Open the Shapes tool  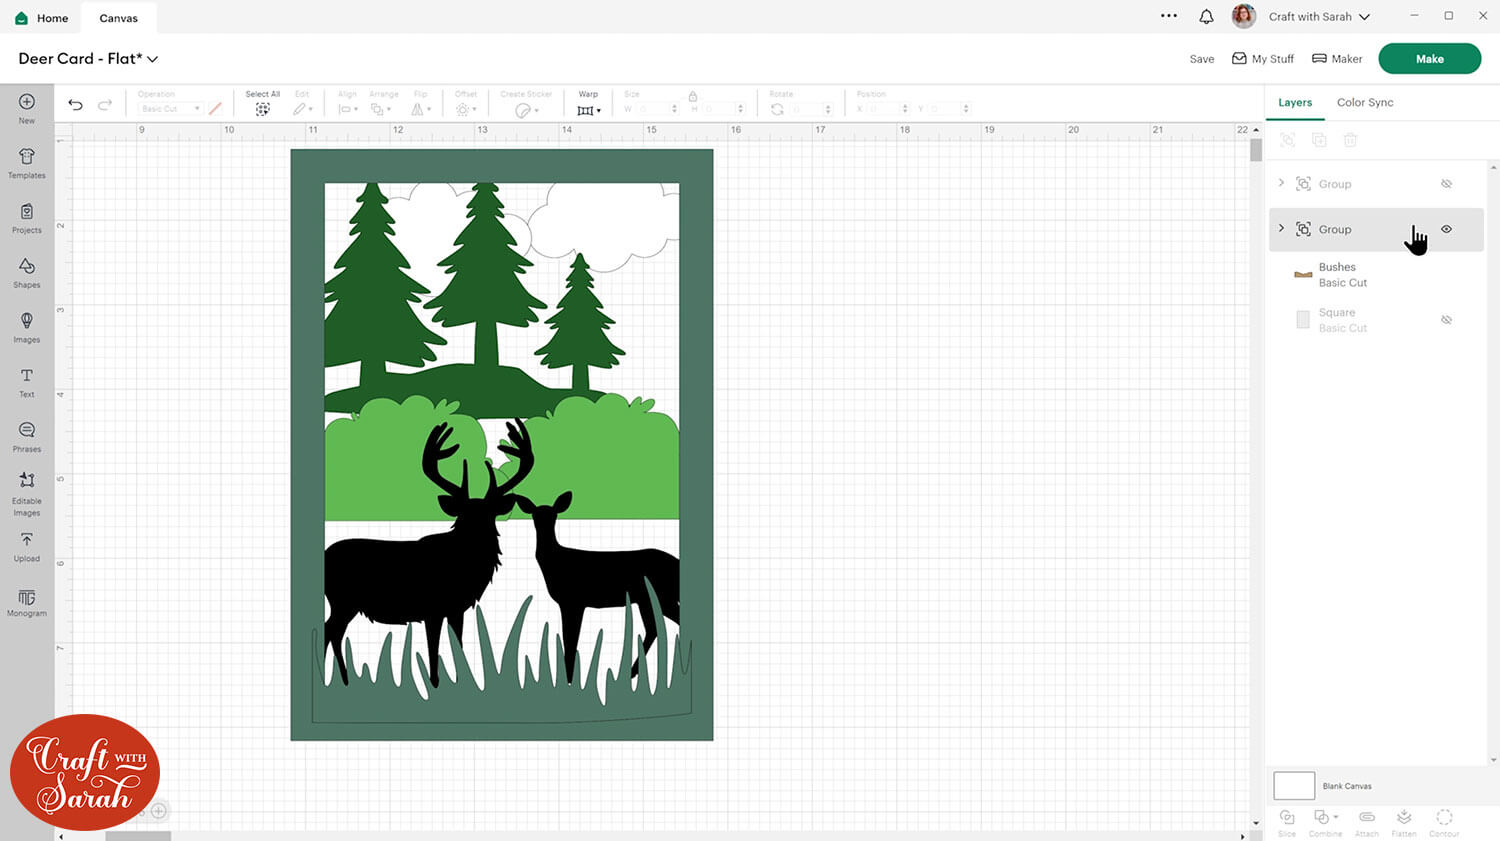point(27,271)
